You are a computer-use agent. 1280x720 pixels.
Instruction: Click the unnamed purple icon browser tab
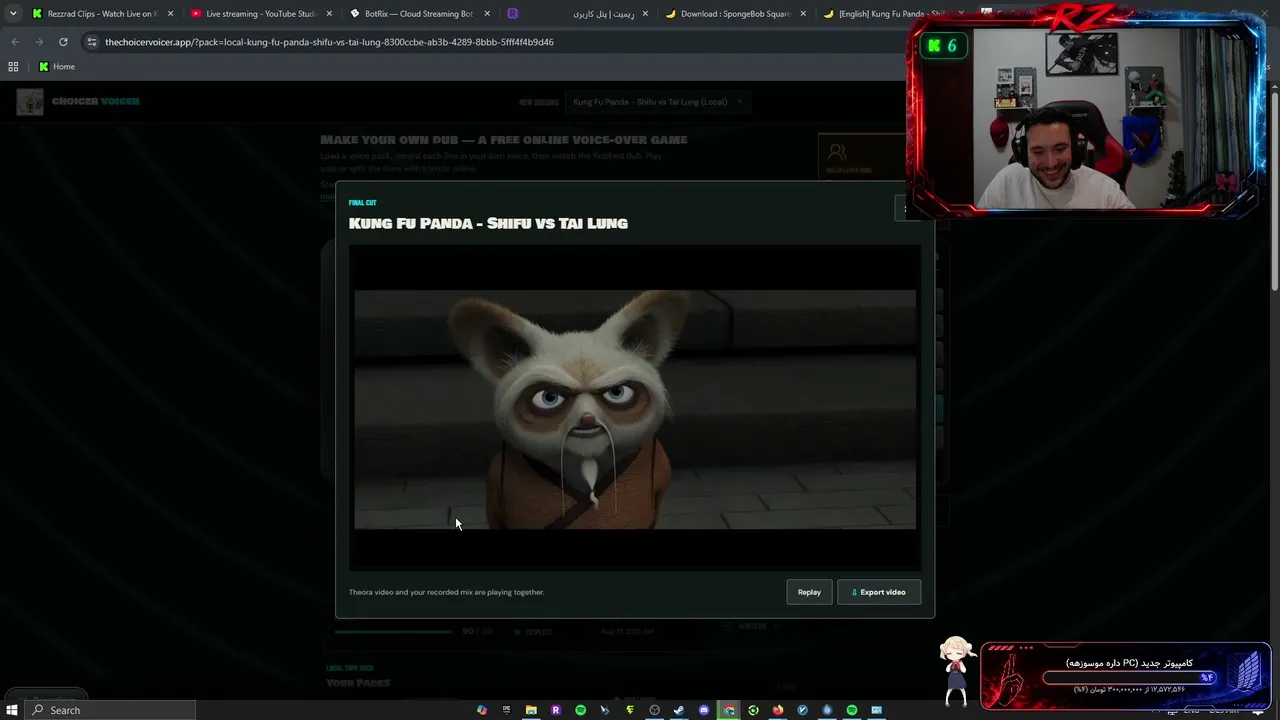514,14
